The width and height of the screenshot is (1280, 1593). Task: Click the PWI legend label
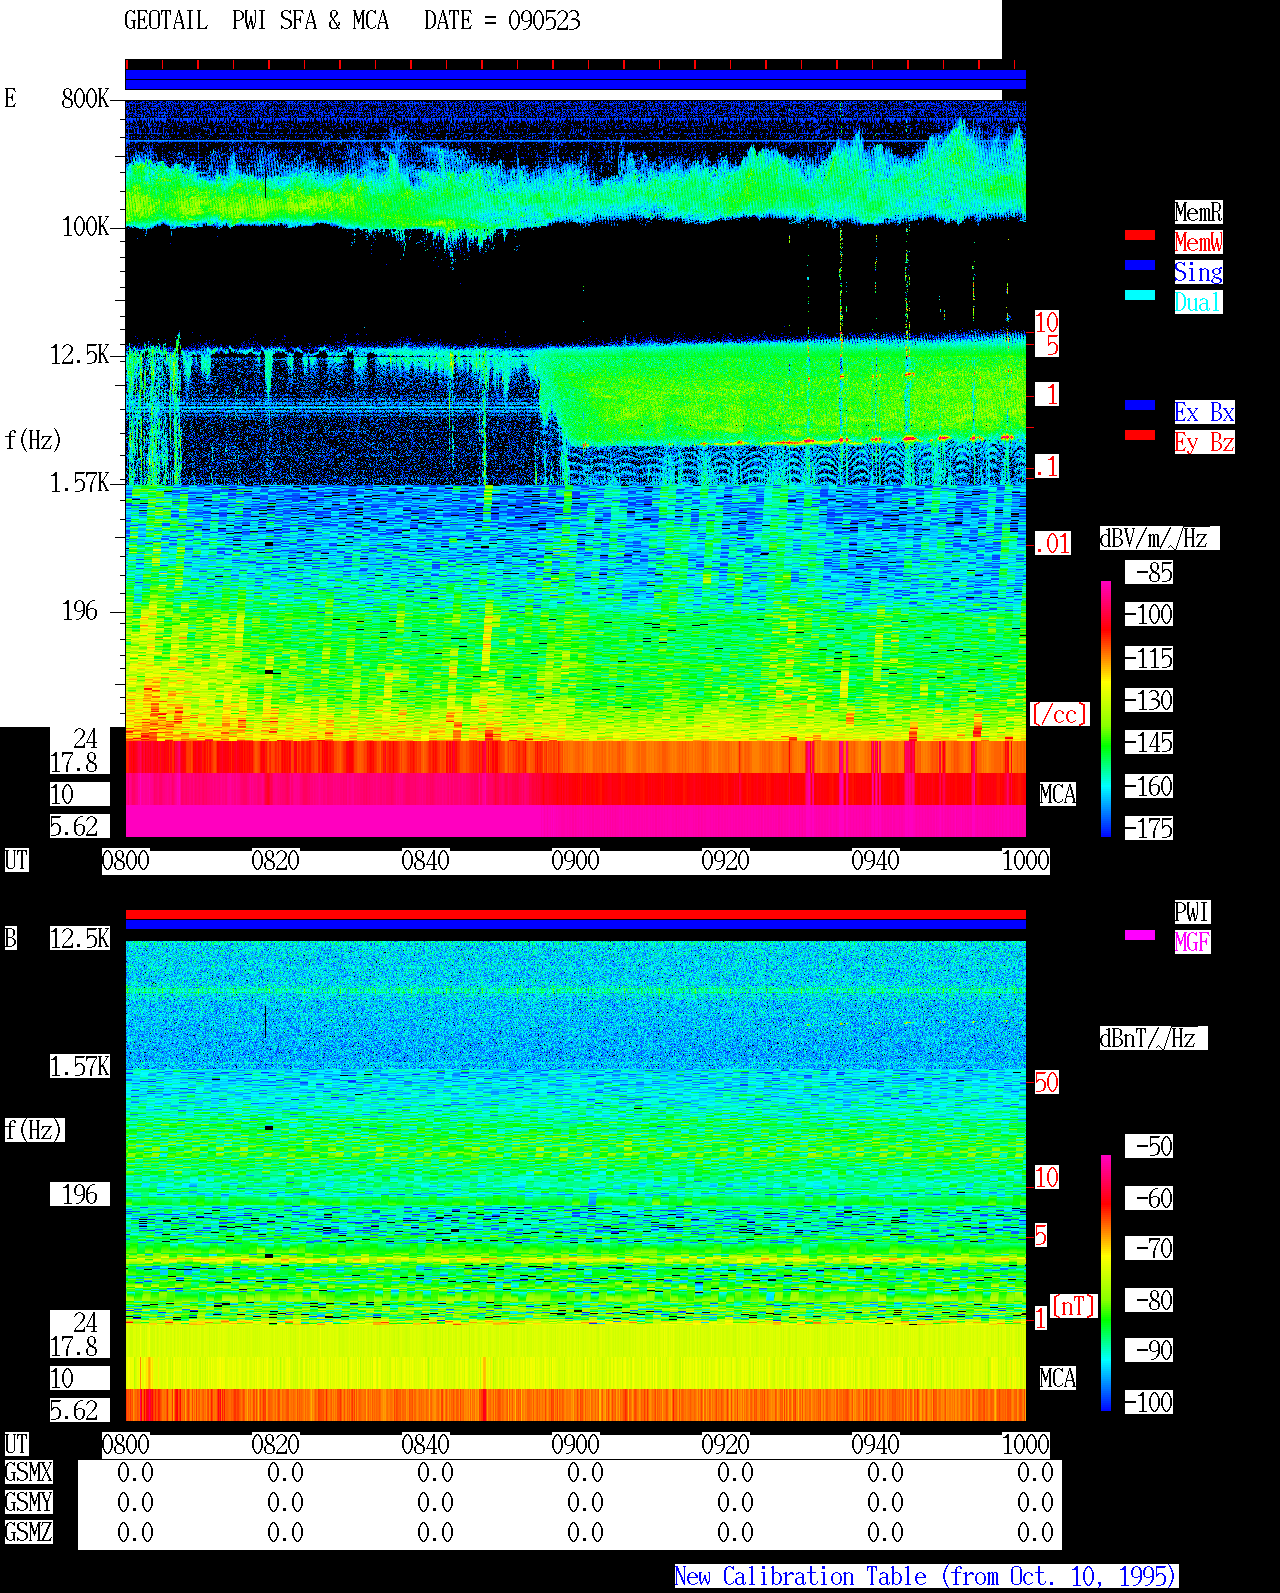coord(1192,912)
